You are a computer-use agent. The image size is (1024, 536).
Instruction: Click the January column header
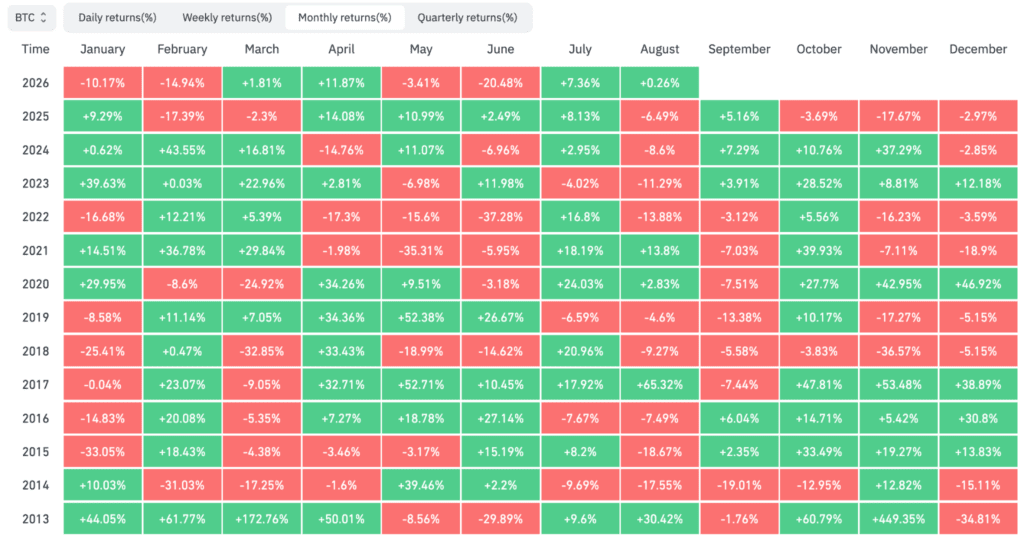103,49
